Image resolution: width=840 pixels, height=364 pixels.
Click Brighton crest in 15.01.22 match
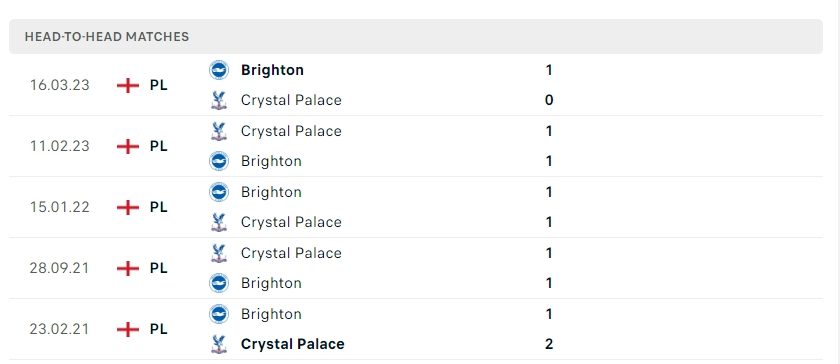[219, 192]
